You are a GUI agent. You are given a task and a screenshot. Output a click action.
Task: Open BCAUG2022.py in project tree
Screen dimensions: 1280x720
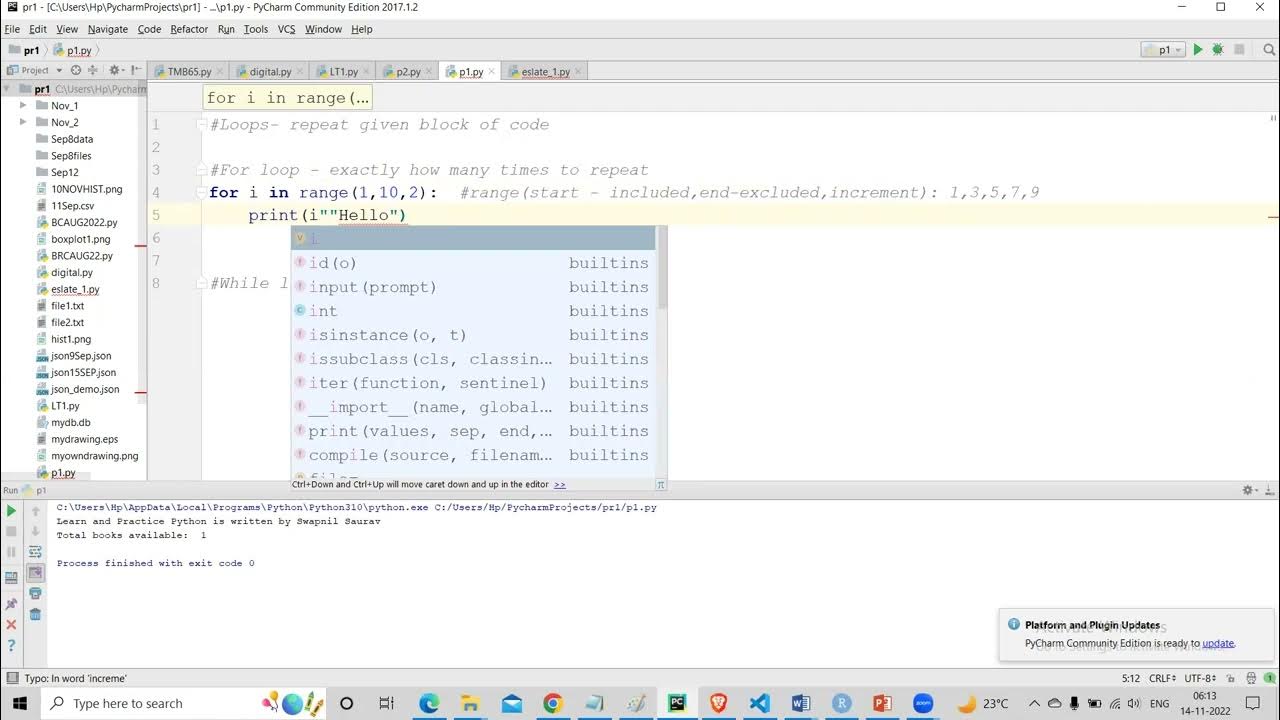pos(84,222)
